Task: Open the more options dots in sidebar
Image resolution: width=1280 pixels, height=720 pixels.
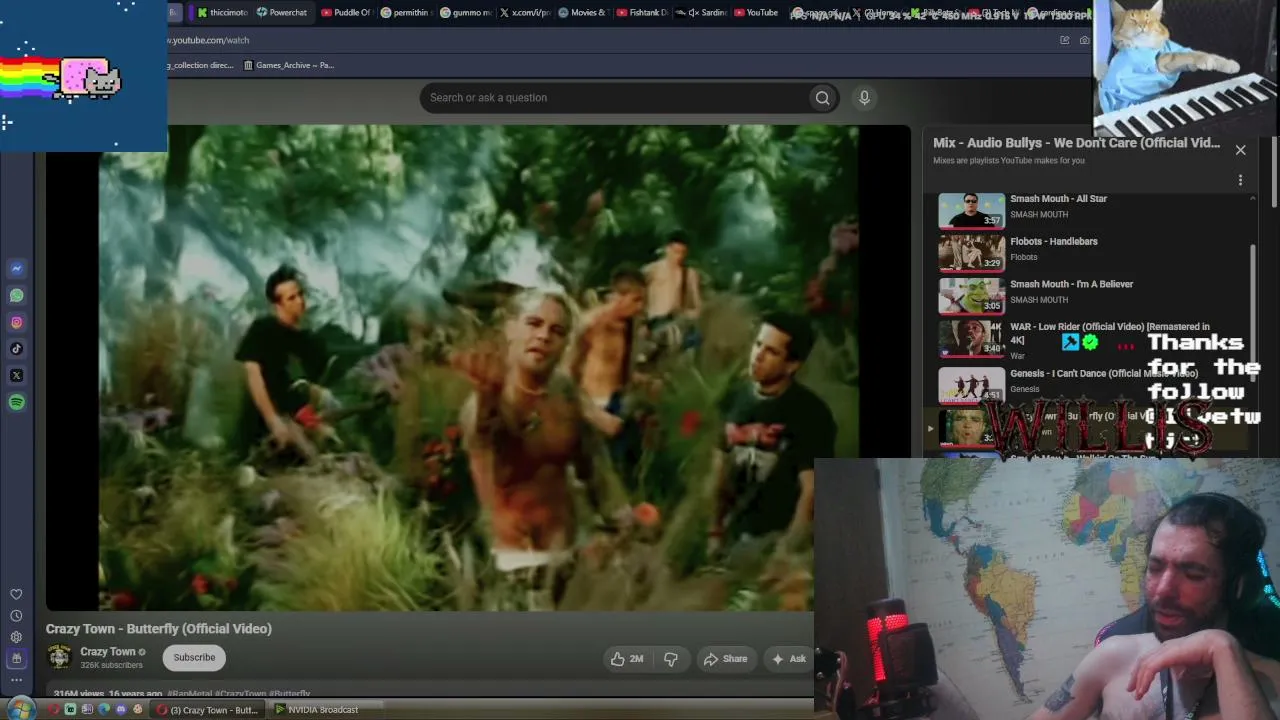Action: (16, 680)
